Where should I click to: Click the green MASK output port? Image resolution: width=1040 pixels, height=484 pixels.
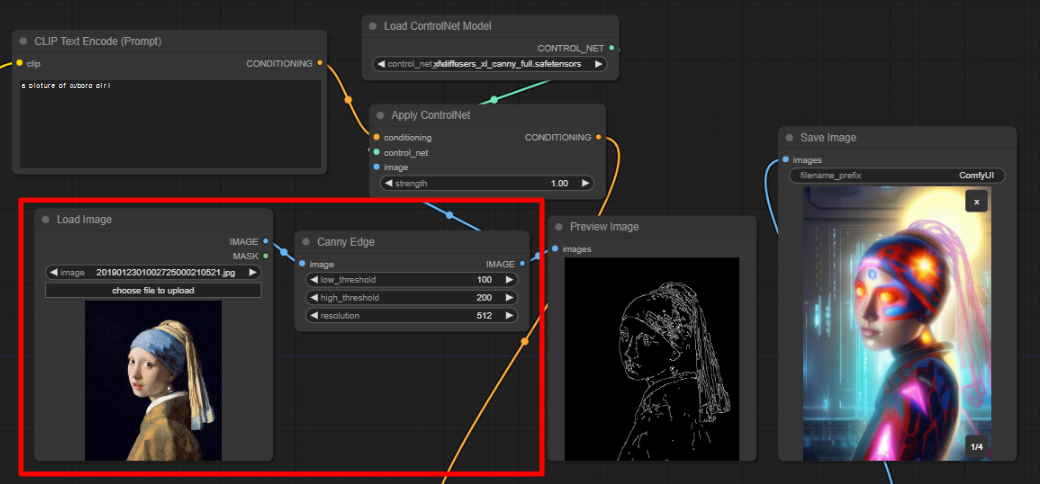265,256
